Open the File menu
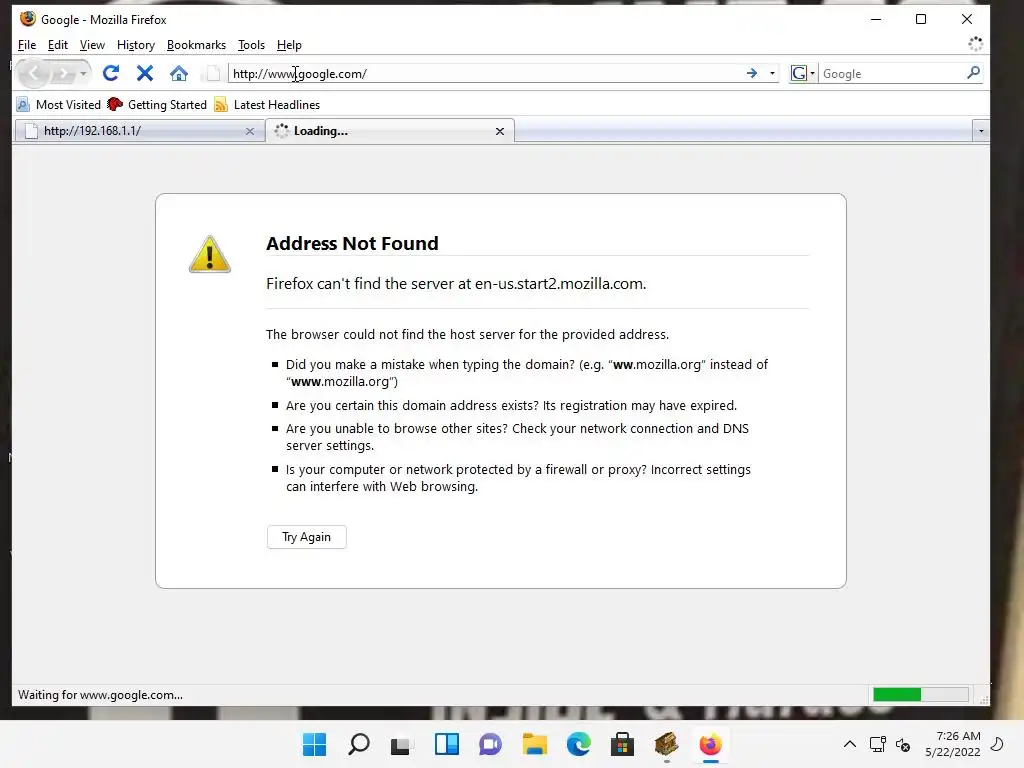The height and width of the screenshot is (768, 1024). (27, 45)
